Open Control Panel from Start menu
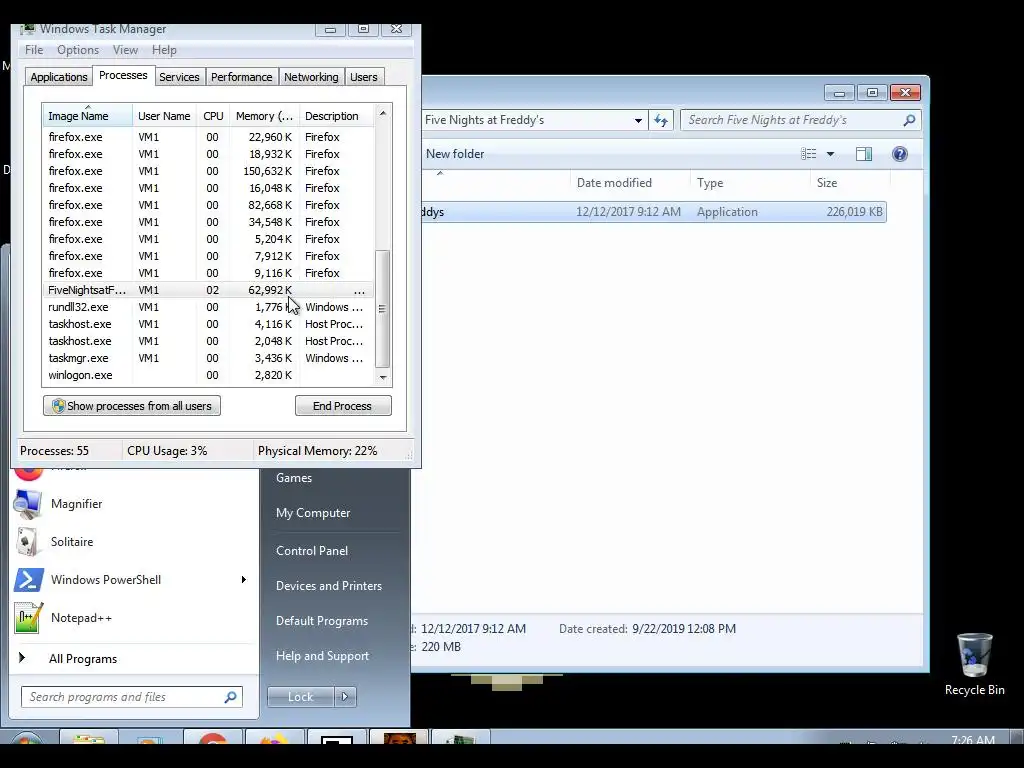Screen dimensions: 1024x768 (x=312, y=551)
